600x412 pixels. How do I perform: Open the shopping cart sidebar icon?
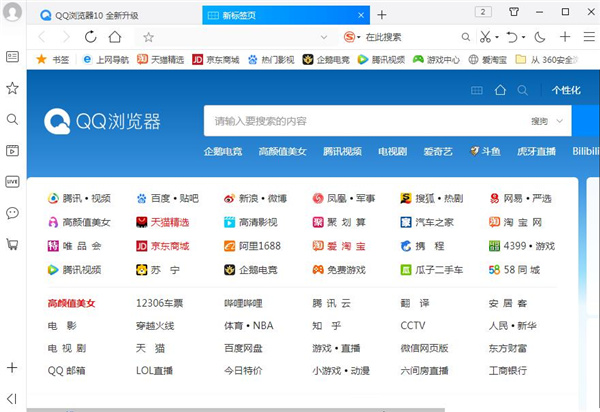12,244
